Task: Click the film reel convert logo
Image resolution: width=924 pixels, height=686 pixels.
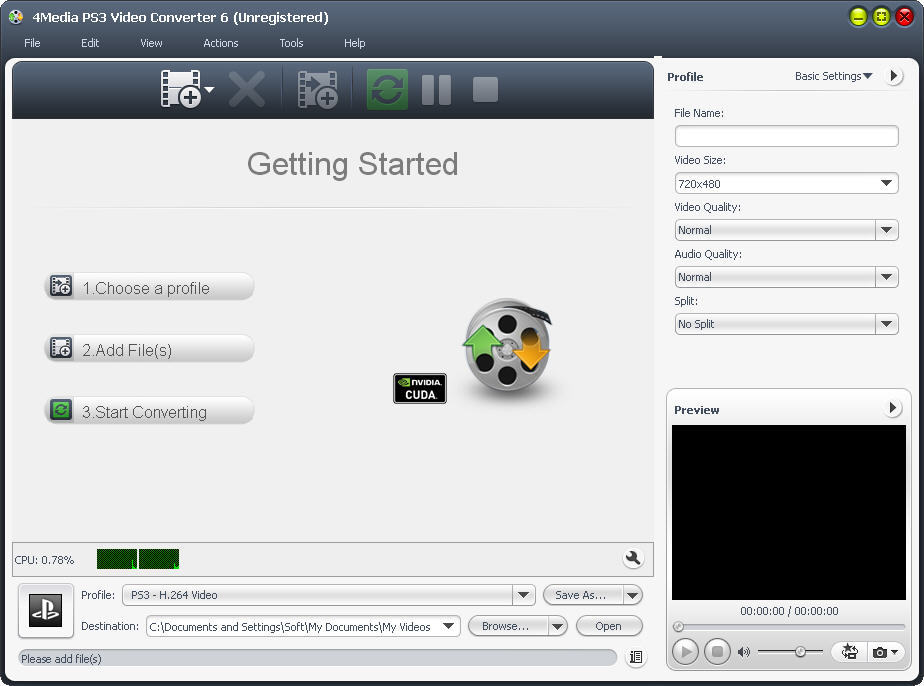Action: [507, 345]
